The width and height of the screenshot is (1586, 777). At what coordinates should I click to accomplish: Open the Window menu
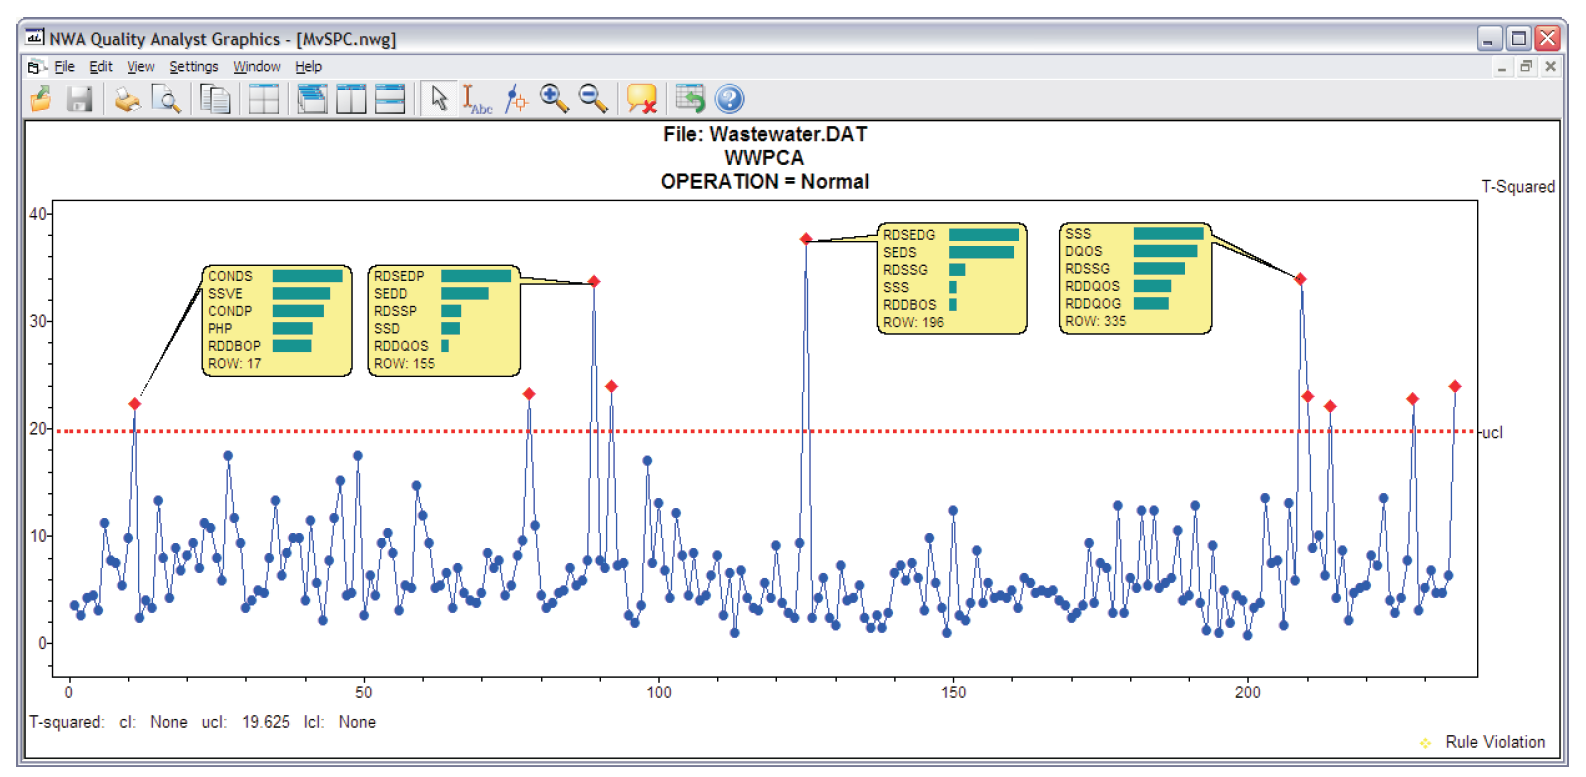pyautogui.click(x=256, y=67)
